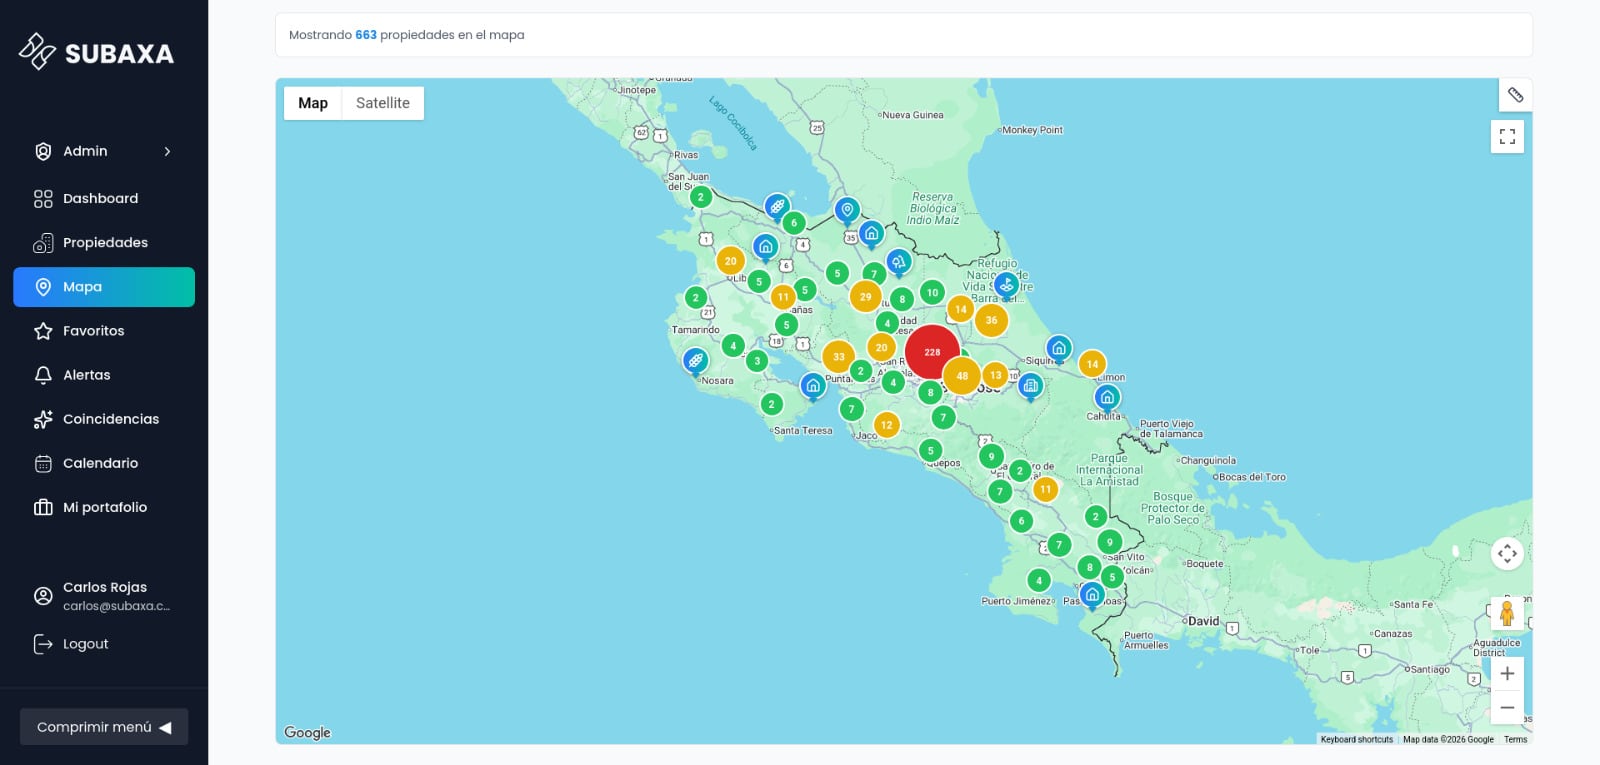
Task: Click the 33 cluster marker
Action: 838,356
